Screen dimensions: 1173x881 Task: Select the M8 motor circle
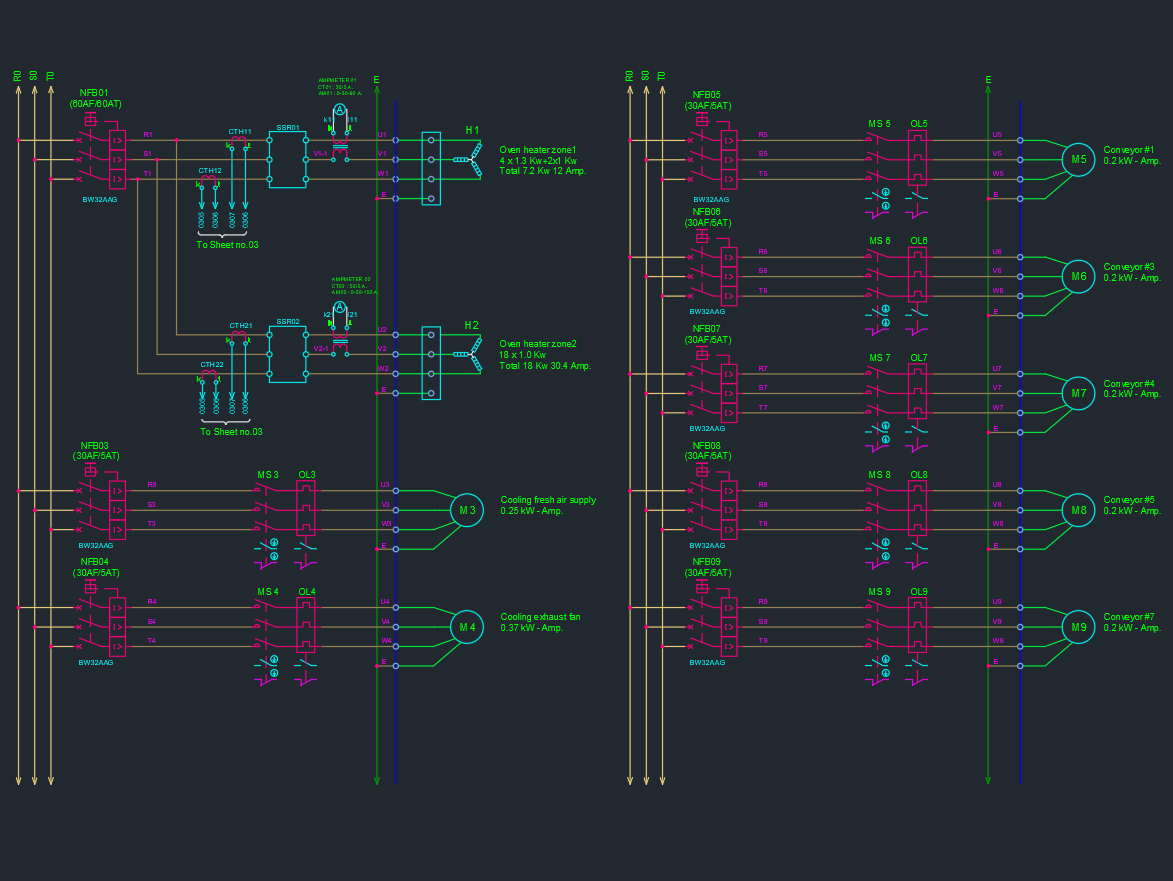point(1078,510)
